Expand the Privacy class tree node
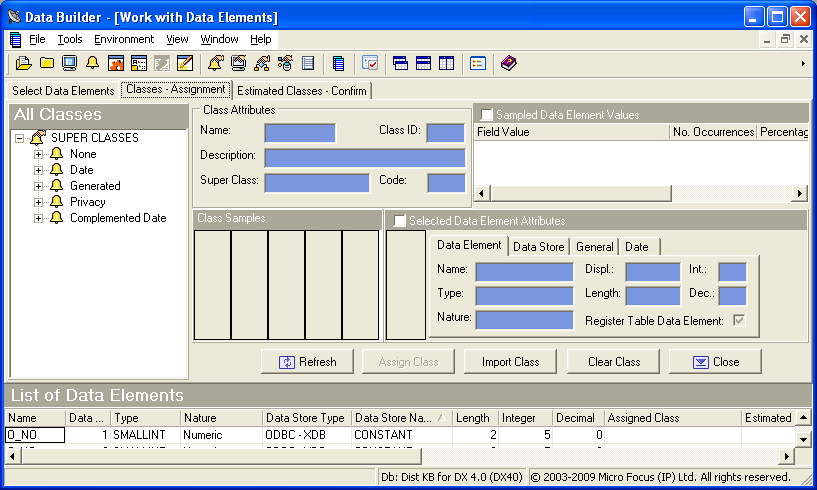The height and width of the screenshot is (490, 817). (x=39, y=202)
